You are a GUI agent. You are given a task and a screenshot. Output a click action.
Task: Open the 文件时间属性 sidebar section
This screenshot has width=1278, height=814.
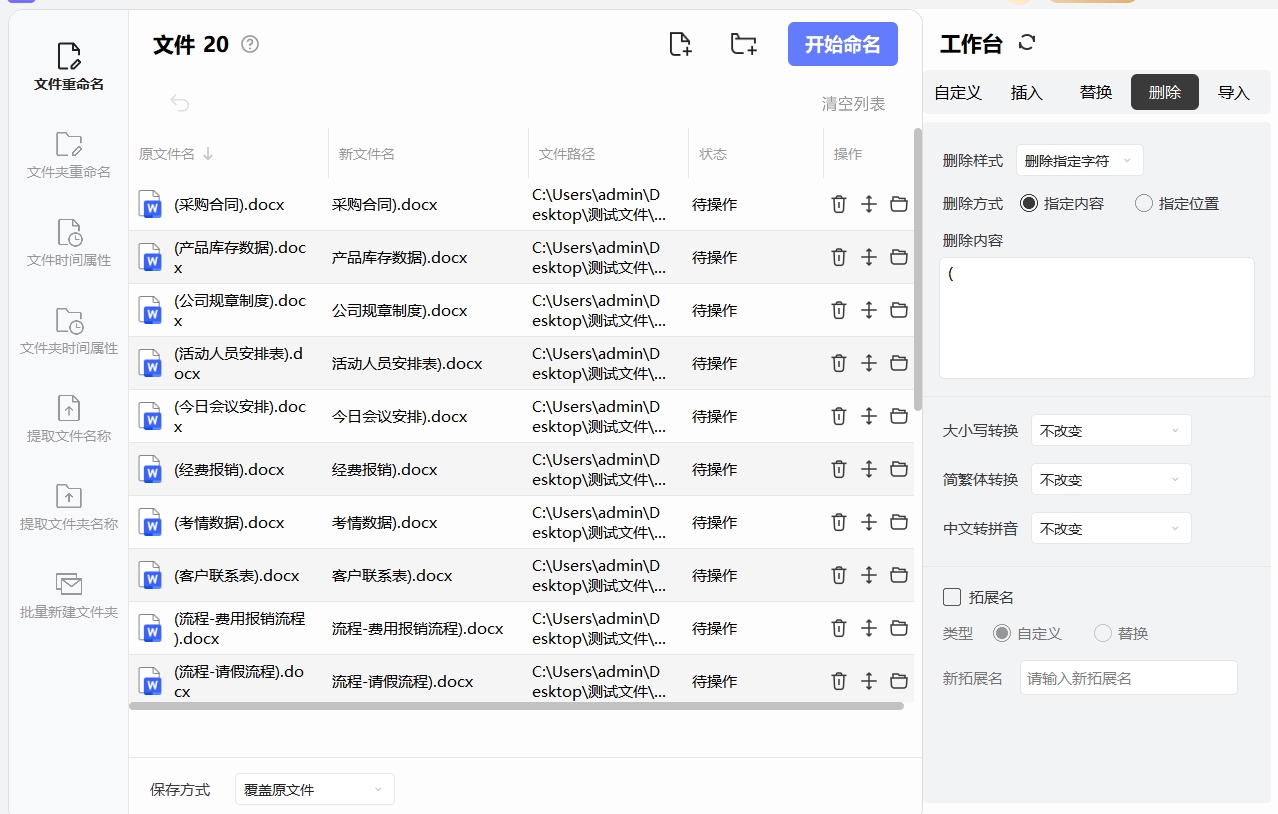pos(69,243)
